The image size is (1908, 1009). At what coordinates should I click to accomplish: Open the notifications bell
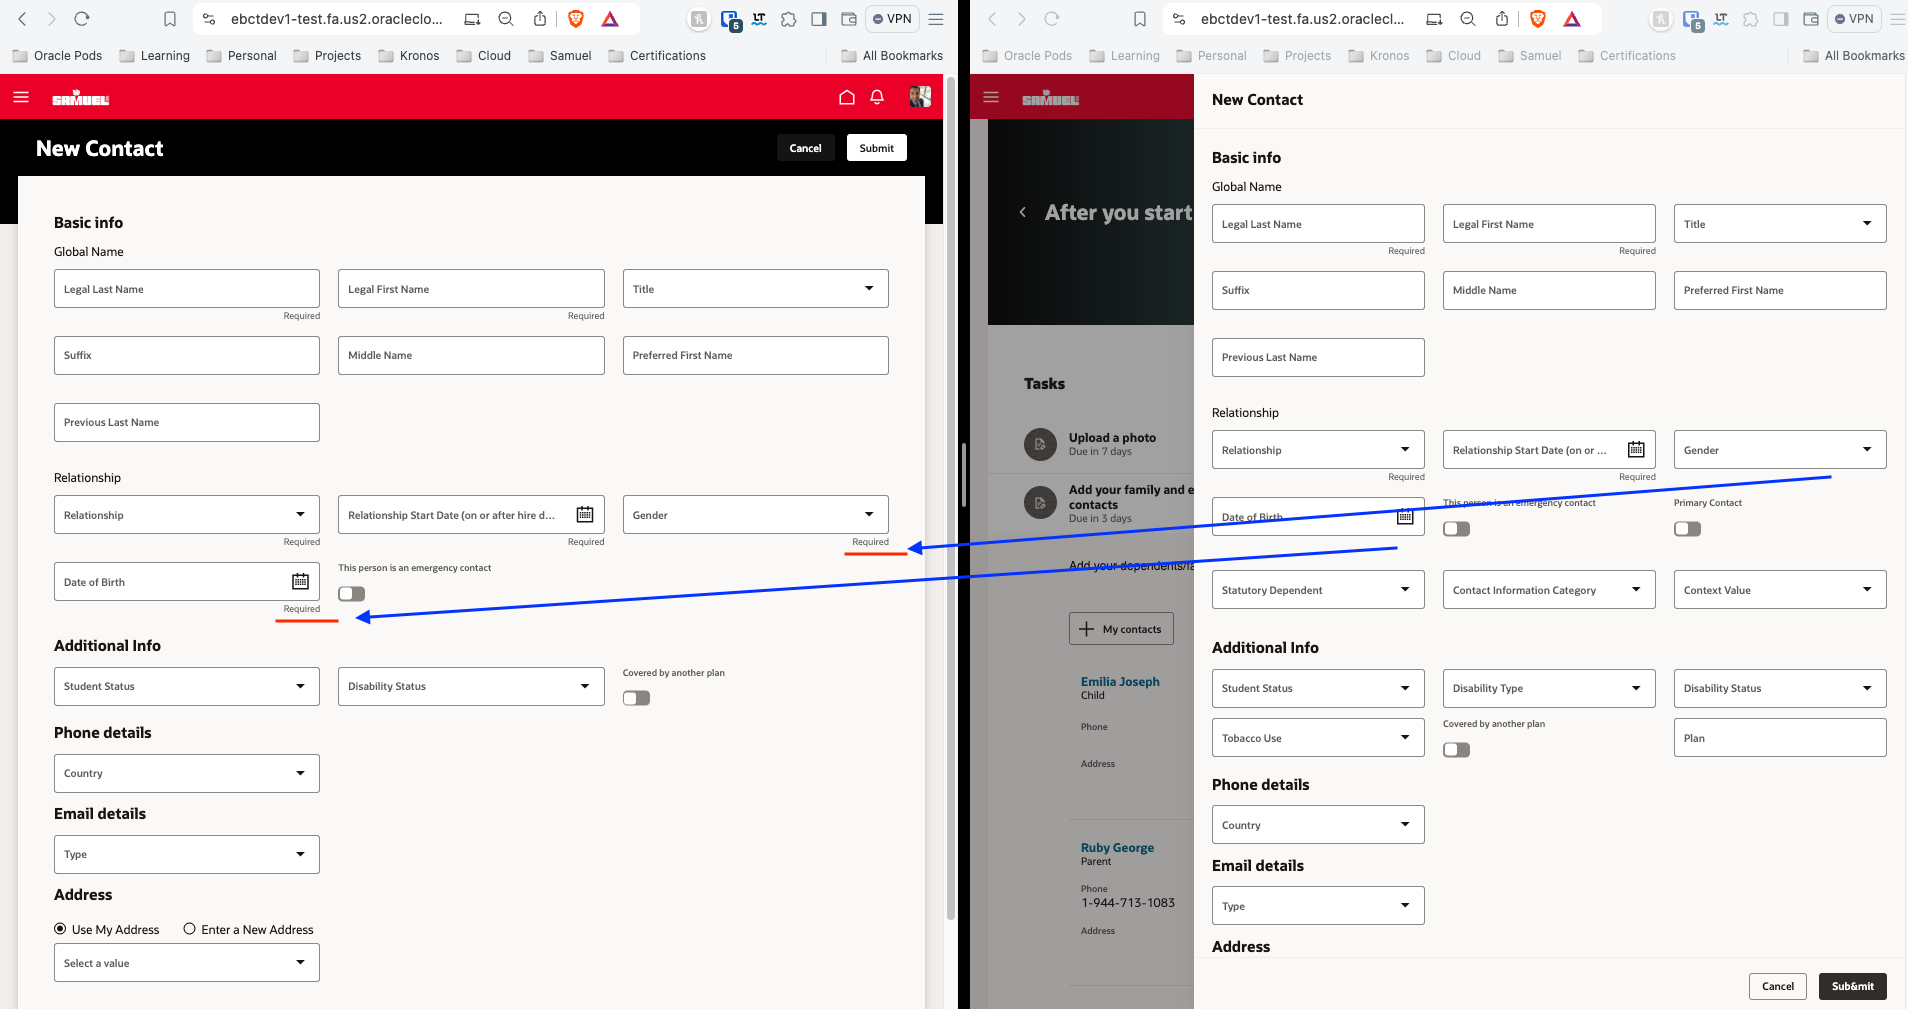pyautogui.click(x=877, y=97)
